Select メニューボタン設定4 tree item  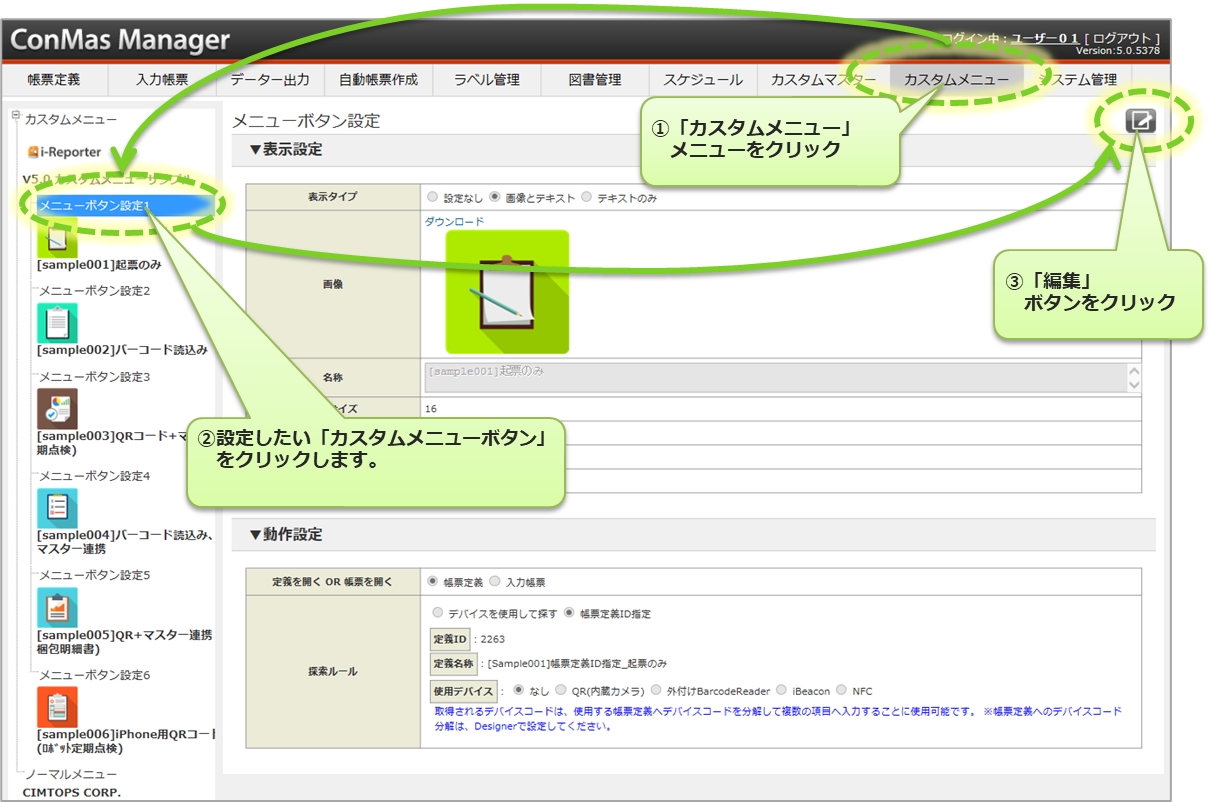coord(94,476)
